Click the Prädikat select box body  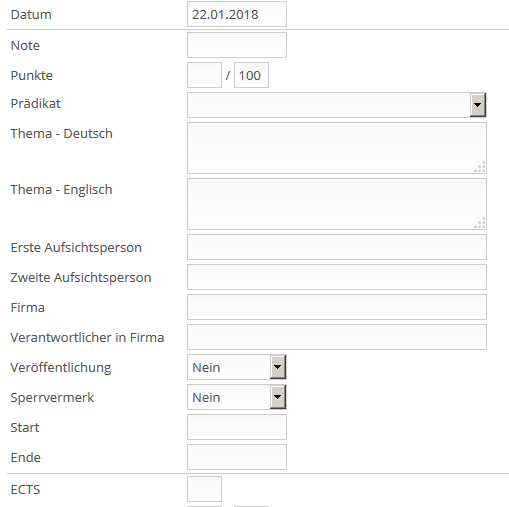[329, 105]
